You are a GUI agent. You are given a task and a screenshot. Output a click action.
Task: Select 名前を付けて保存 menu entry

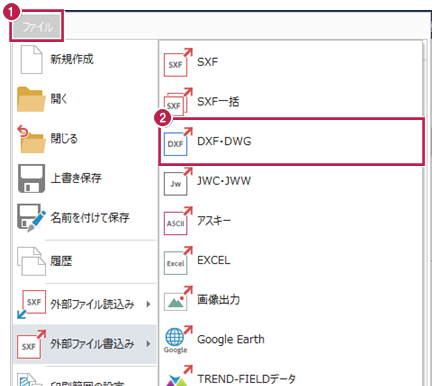pyautogui.click(x=90, y=218)
